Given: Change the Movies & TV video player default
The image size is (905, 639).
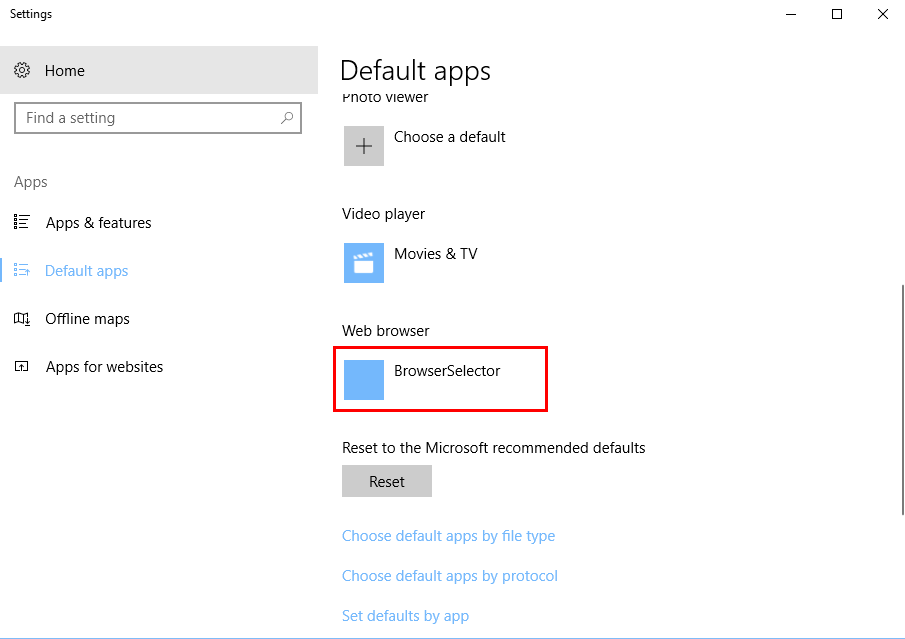Looking at the screenshot, I should pyautogui.click(x=436, y=254).
